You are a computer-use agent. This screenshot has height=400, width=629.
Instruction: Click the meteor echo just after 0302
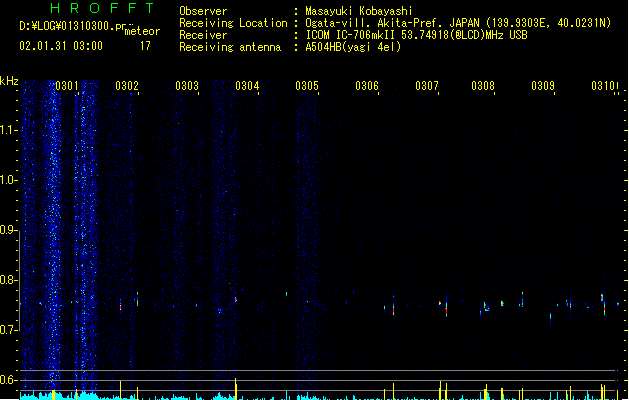coord(138,299)
